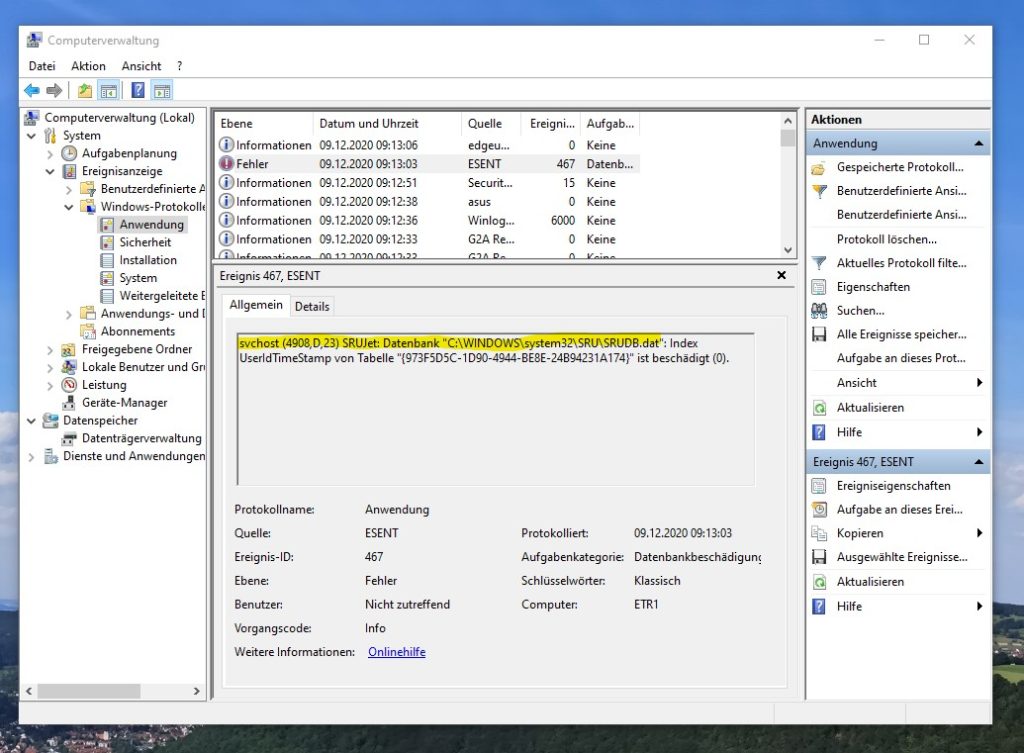
Task: Open Gespeicherte Protokolle folder icon
Action: coord(819,168)
